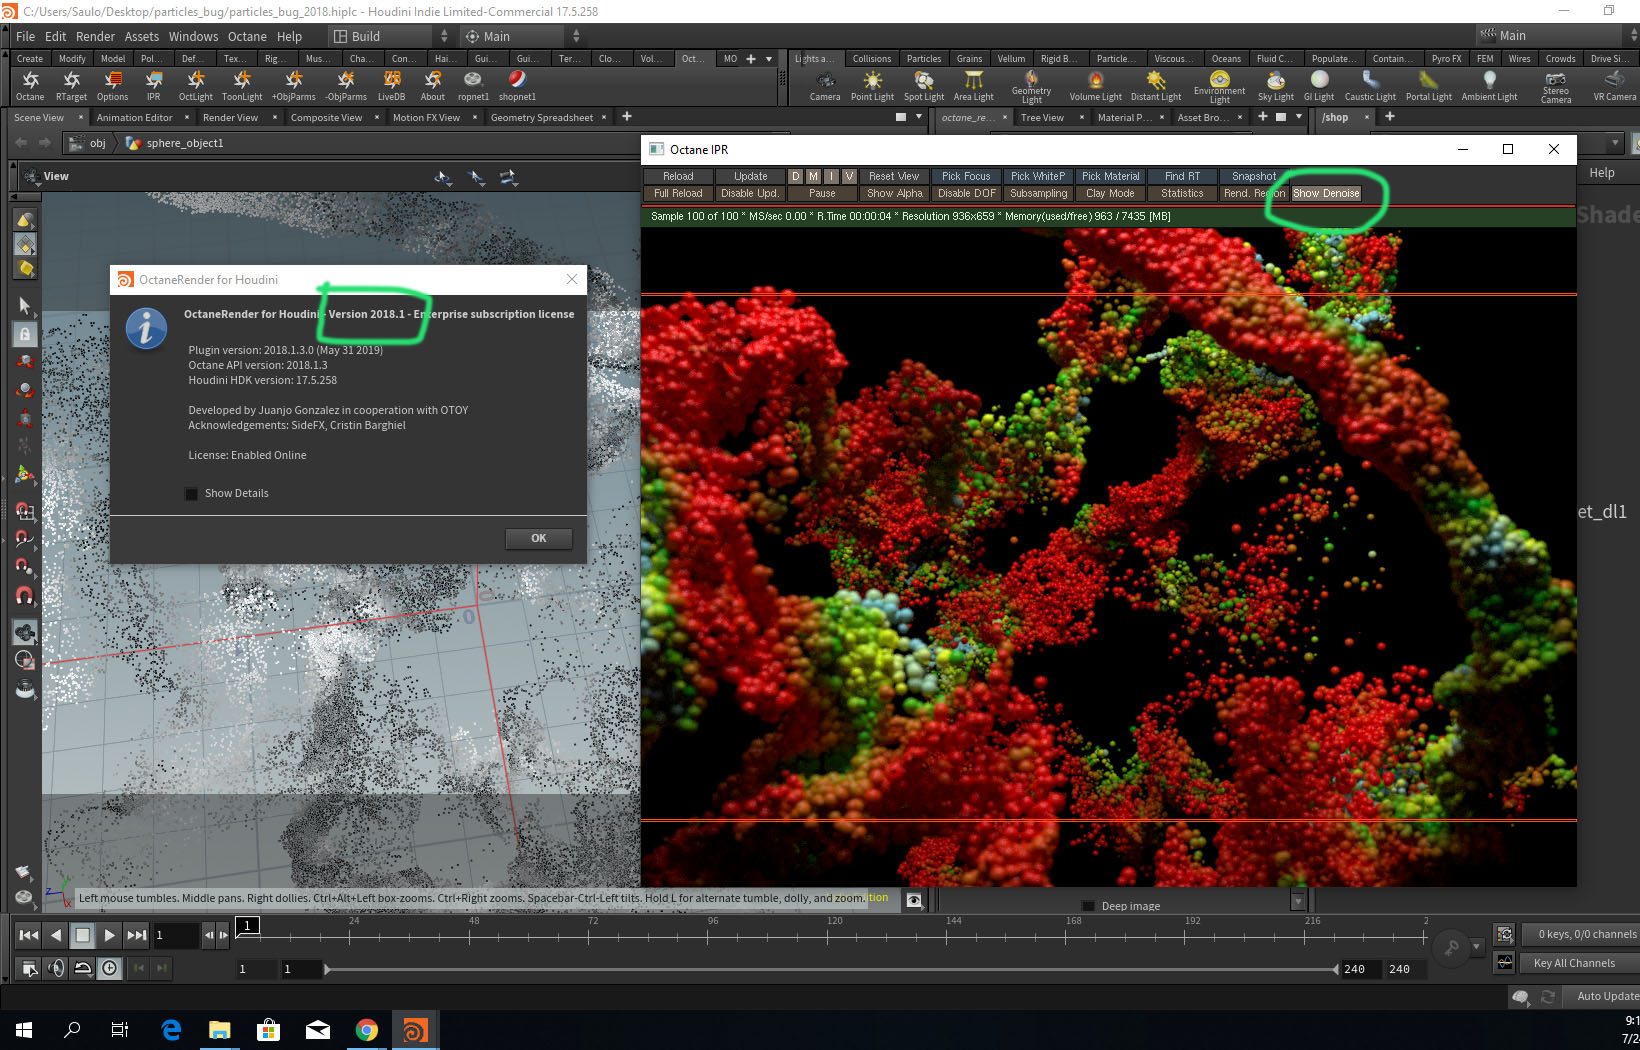Create an Ambient Light
The image size is (1640, 1050).
click(x=1490, y=86)
